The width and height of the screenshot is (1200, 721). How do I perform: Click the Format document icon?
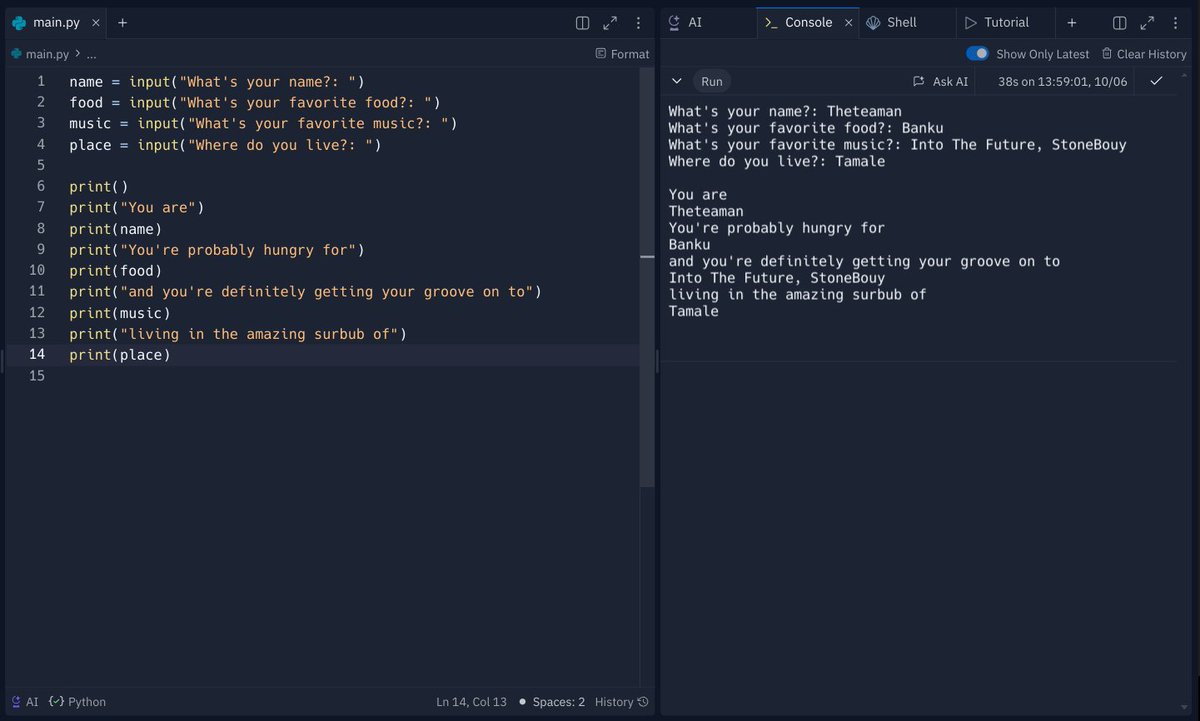(600, 54)
